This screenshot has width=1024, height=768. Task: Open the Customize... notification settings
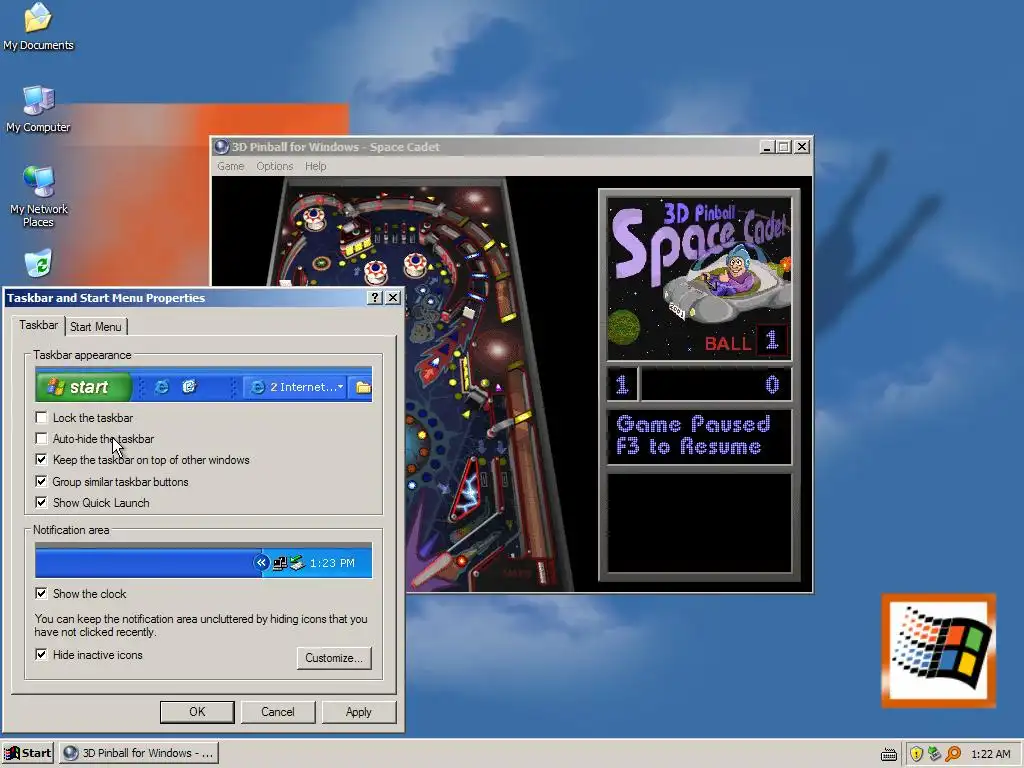(334, 658)
